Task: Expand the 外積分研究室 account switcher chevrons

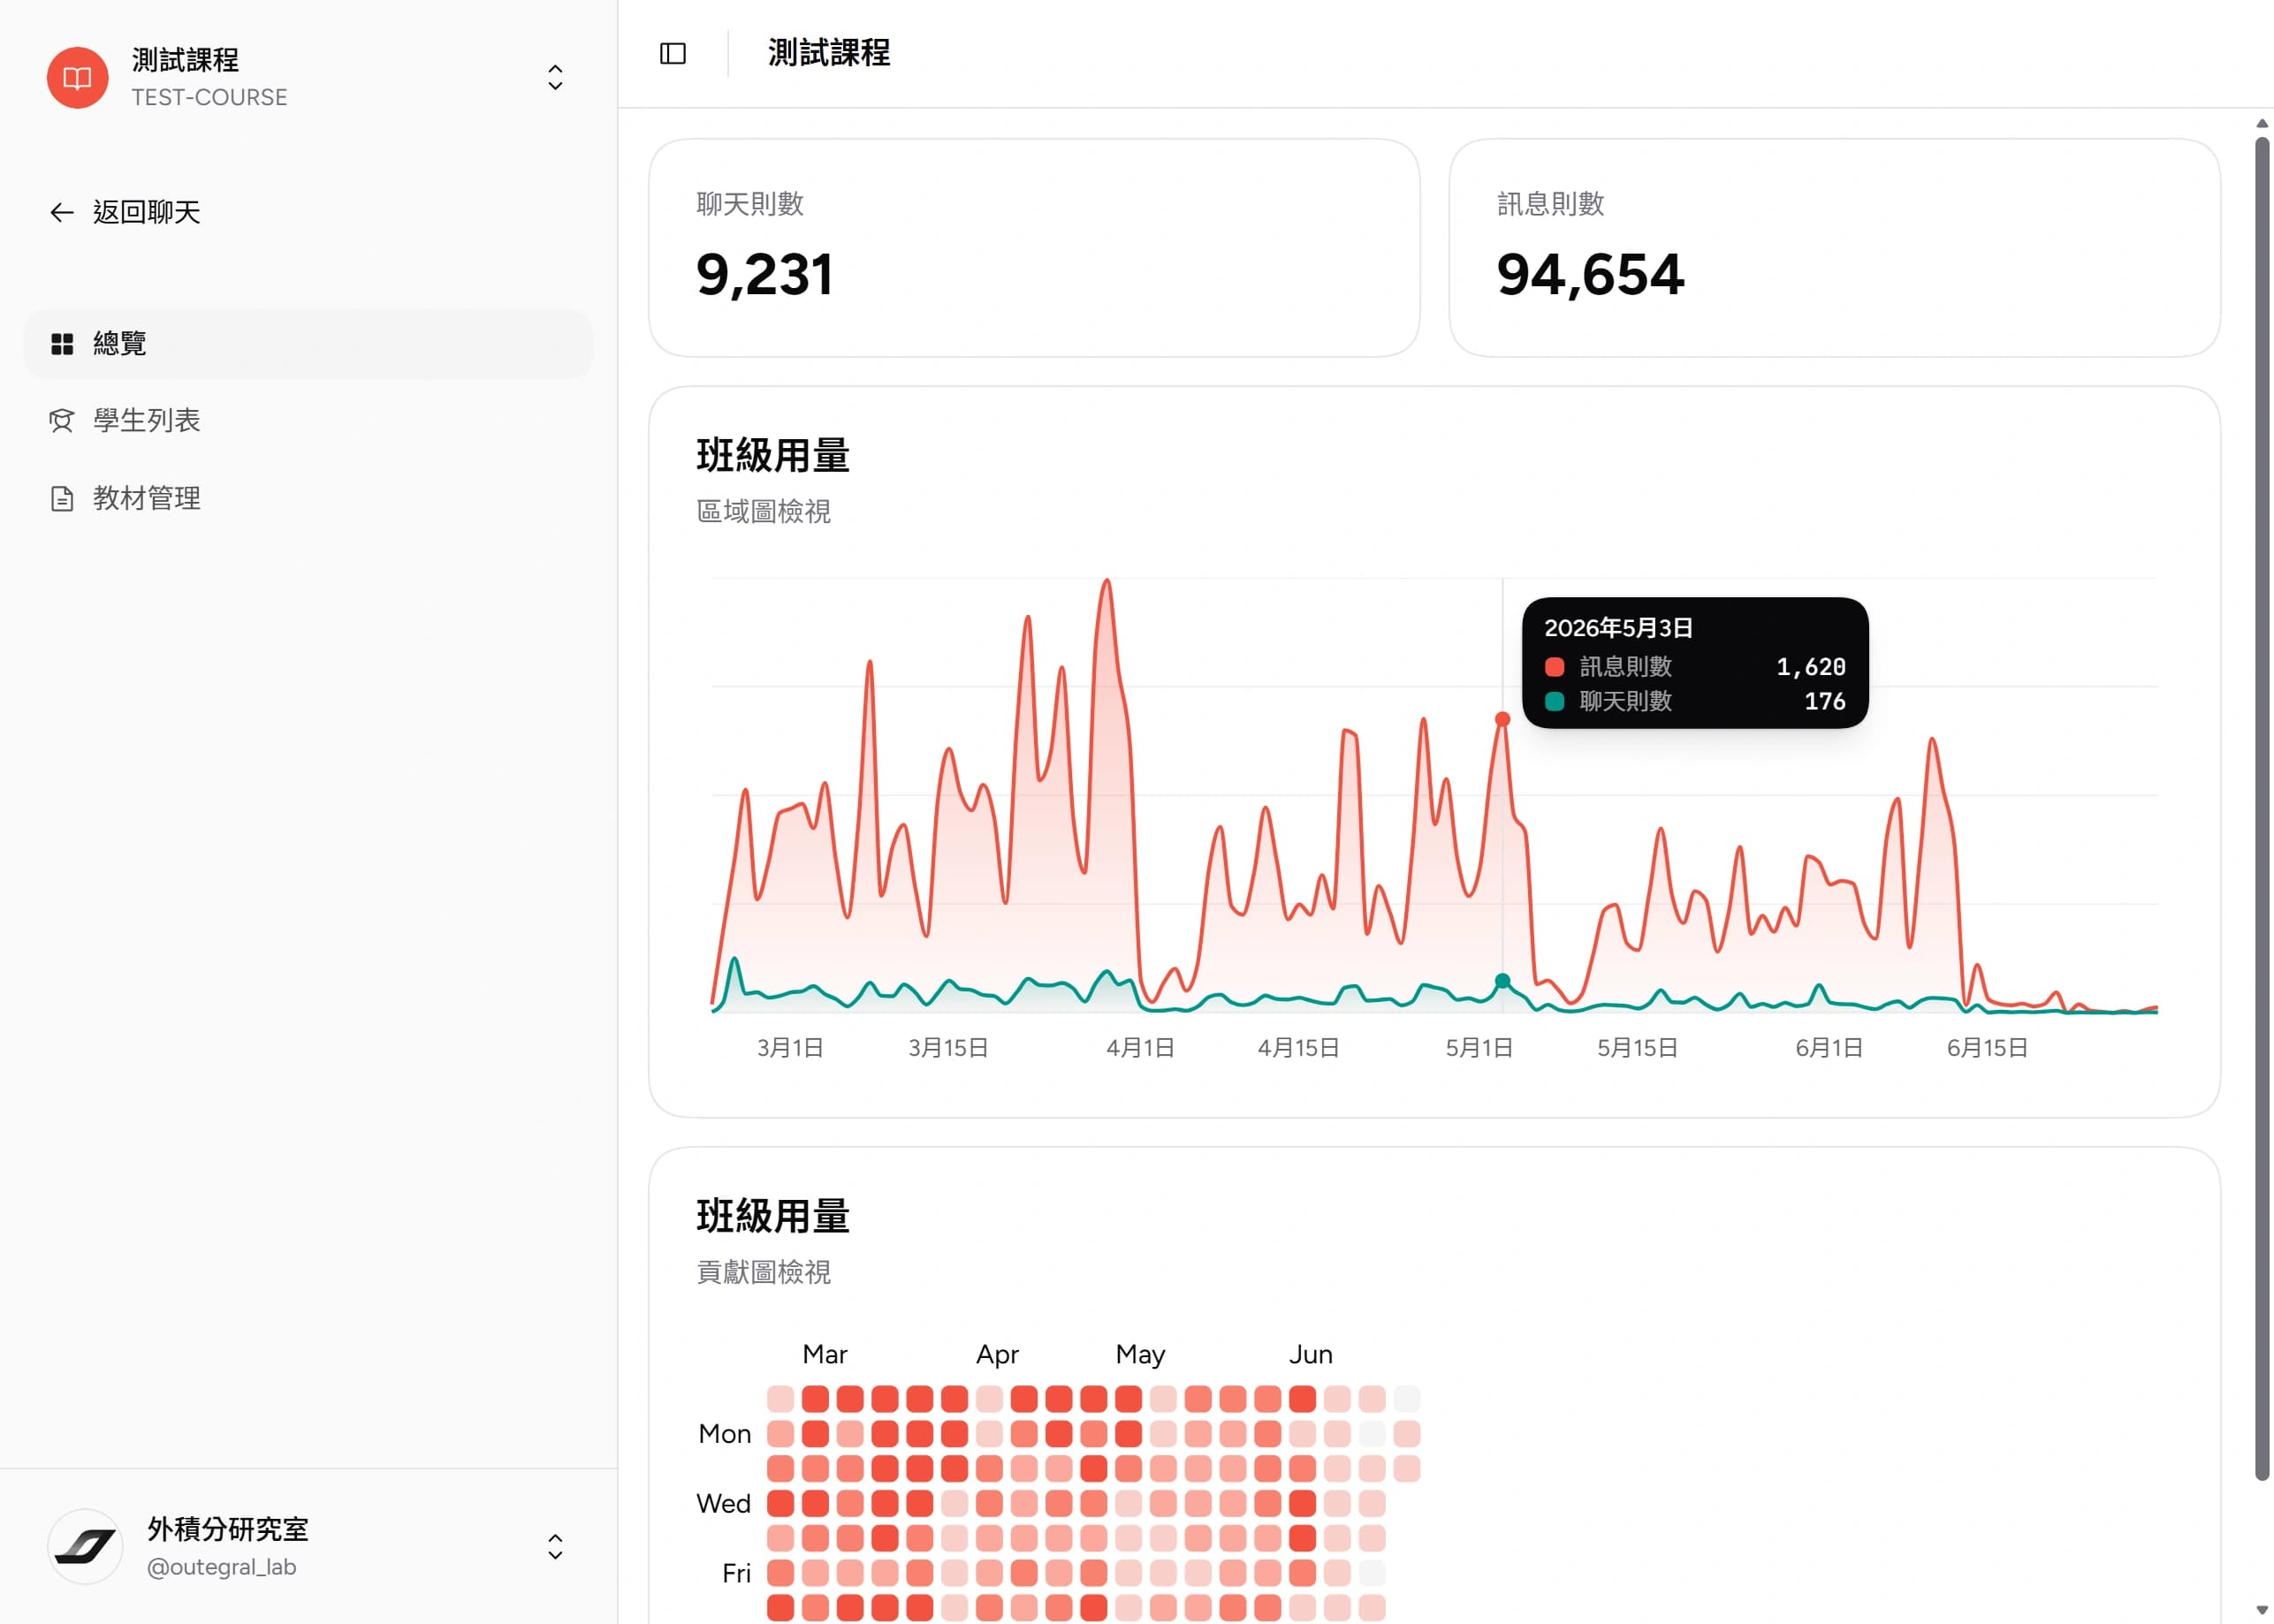Action: (x=555, y=1546)
